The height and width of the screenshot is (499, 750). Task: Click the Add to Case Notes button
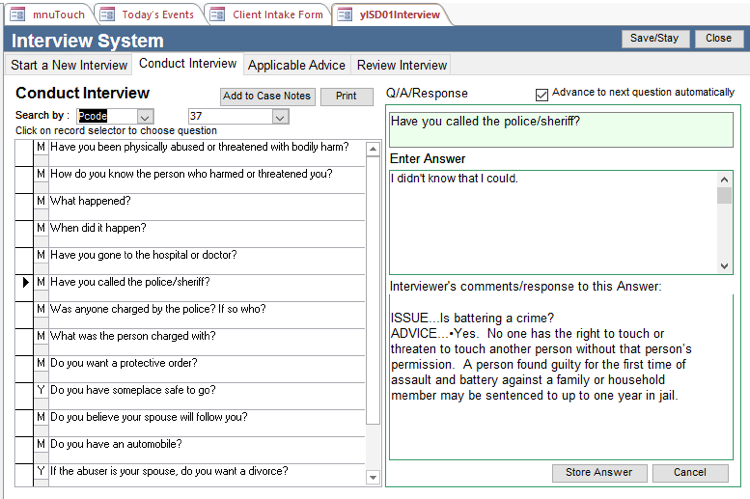tap(267, 97)
